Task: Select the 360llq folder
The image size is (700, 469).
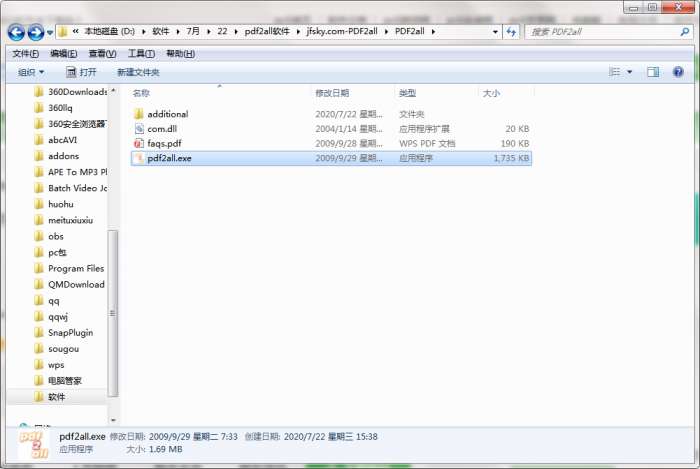Action: (53, 108)
